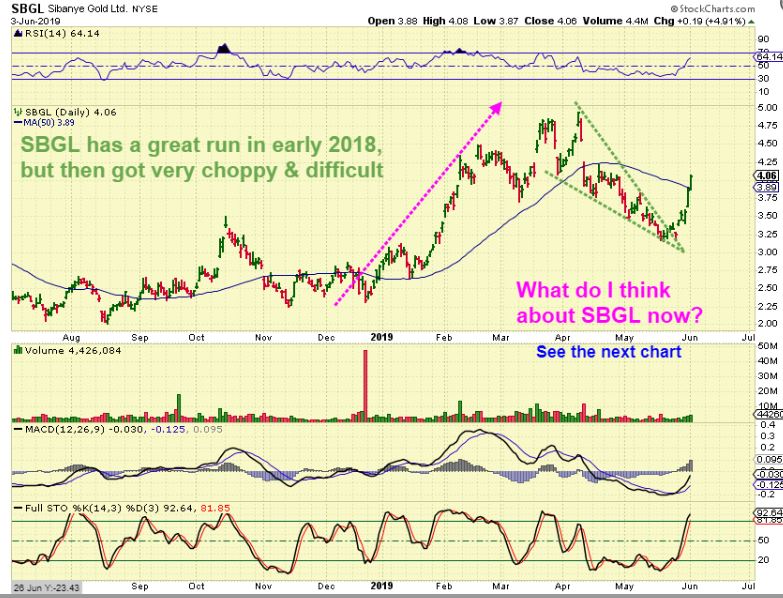Click the blue See the next chart note
The width and height of the screenshot is (783, 598).
[609, 352]
